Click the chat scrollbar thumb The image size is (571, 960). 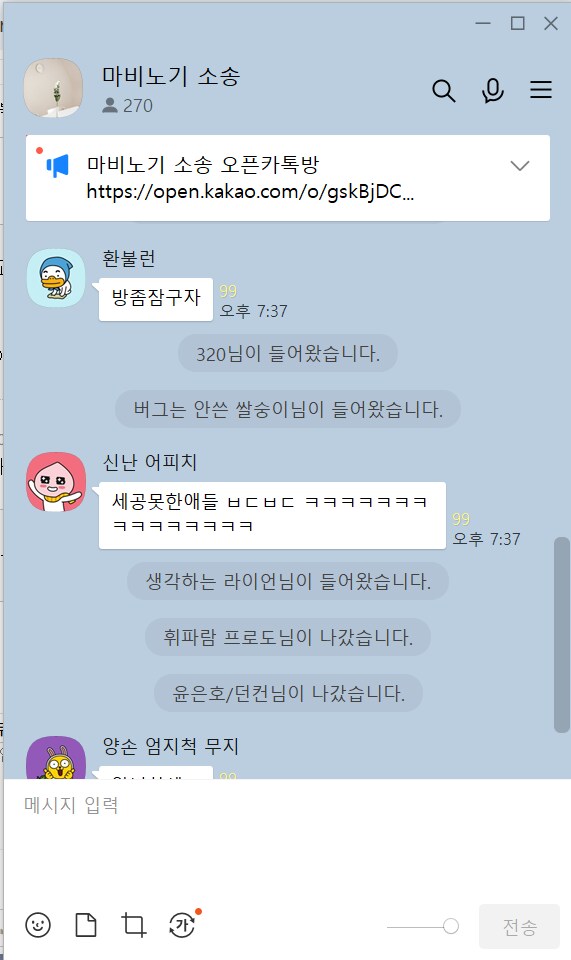tap(561, 635)
